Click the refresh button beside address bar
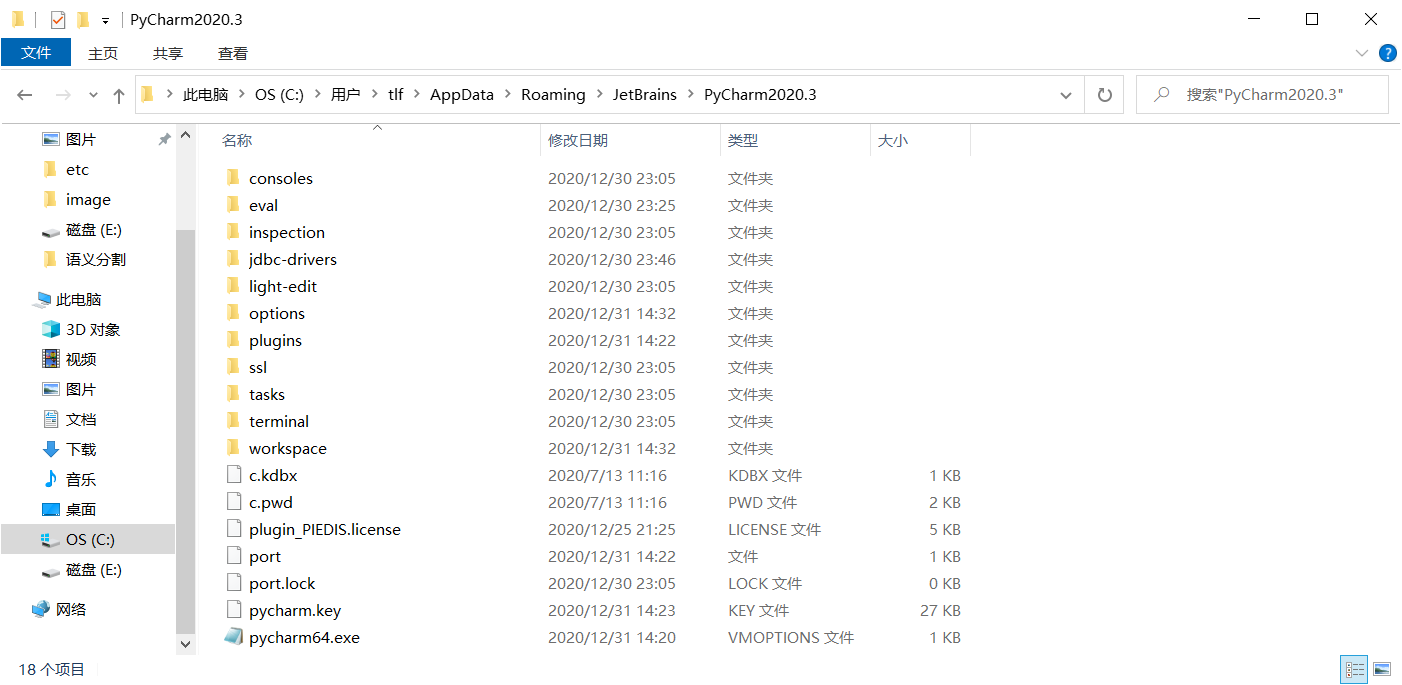 [x=1105, y=95]
